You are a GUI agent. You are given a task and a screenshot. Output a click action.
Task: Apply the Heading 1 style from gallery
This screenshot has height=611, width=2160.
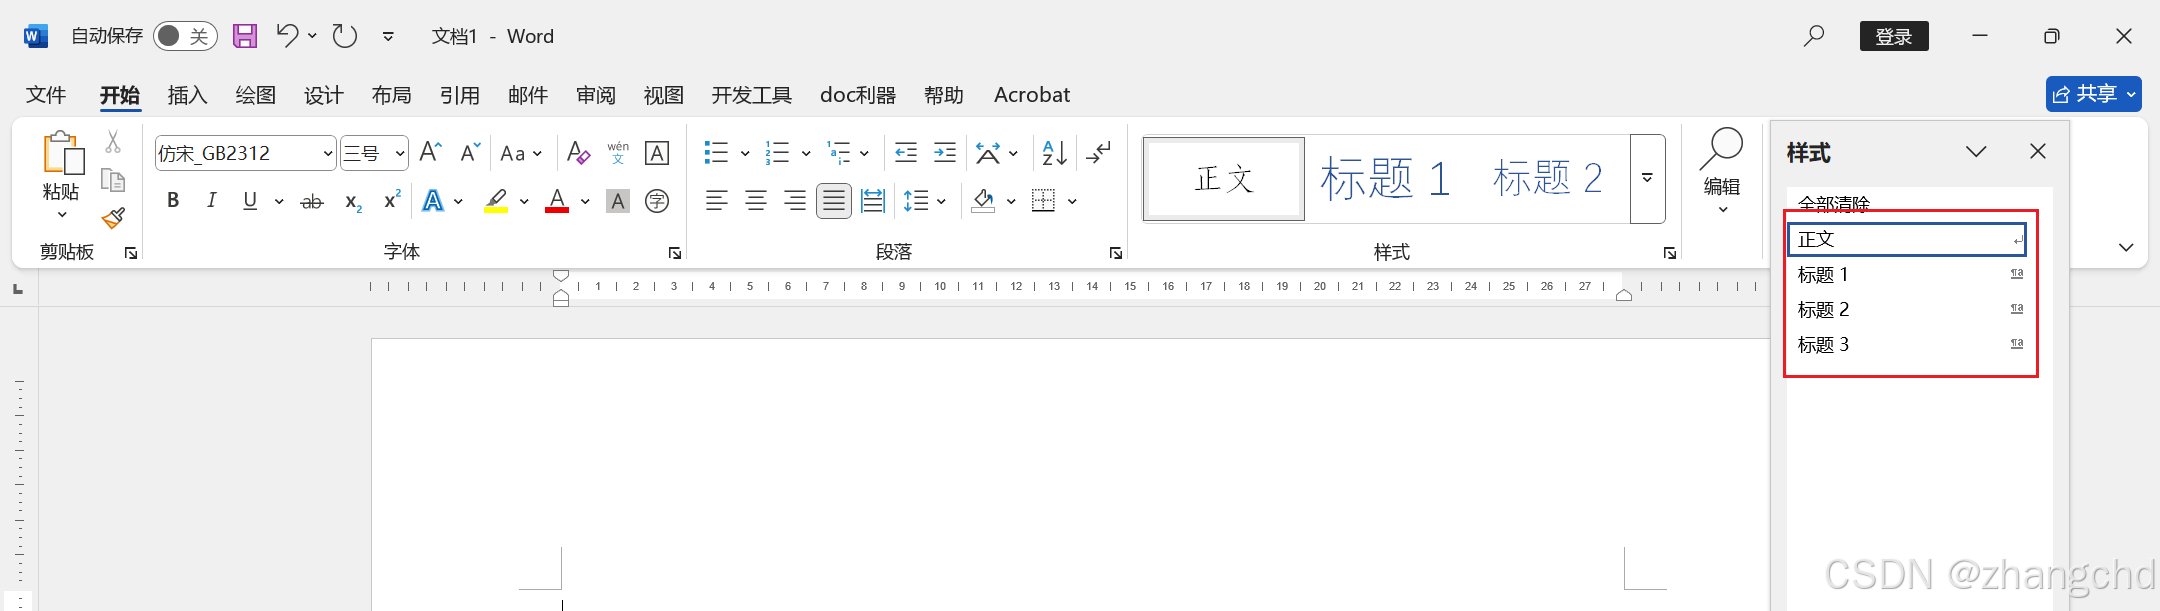tap(1385, 178)
